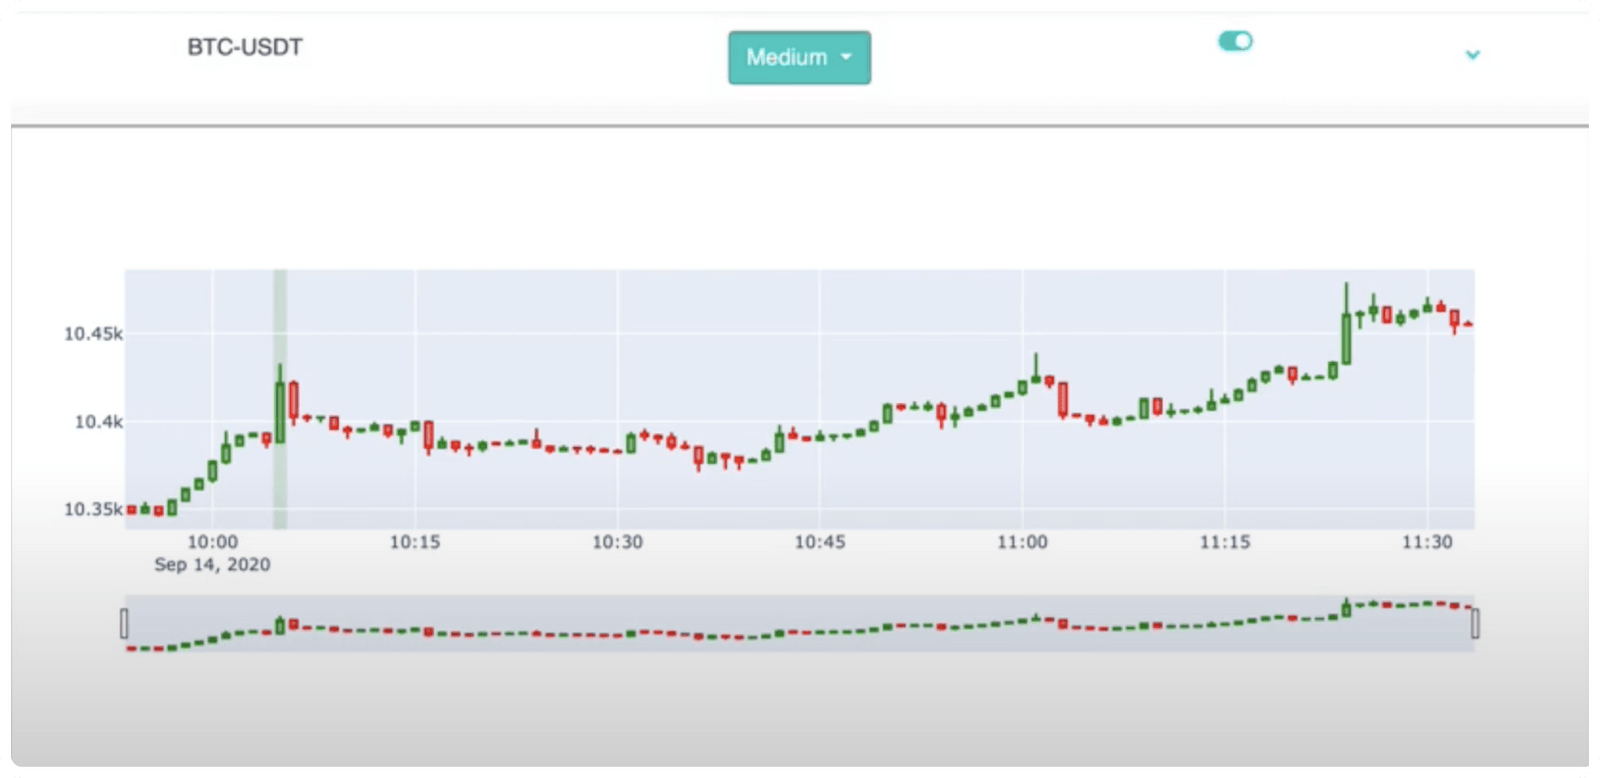Select the 10:45 time axis label
This screenshot has height=778, width=1600.
(x=820, y=543)
